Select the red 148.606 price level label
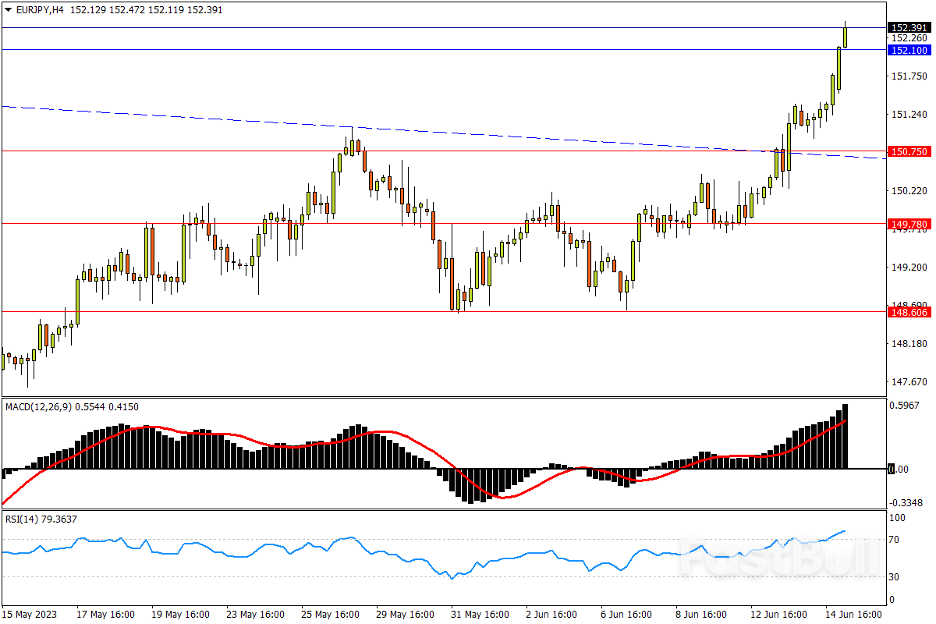Screen dimensions: 936x624 tap(909, 312)
